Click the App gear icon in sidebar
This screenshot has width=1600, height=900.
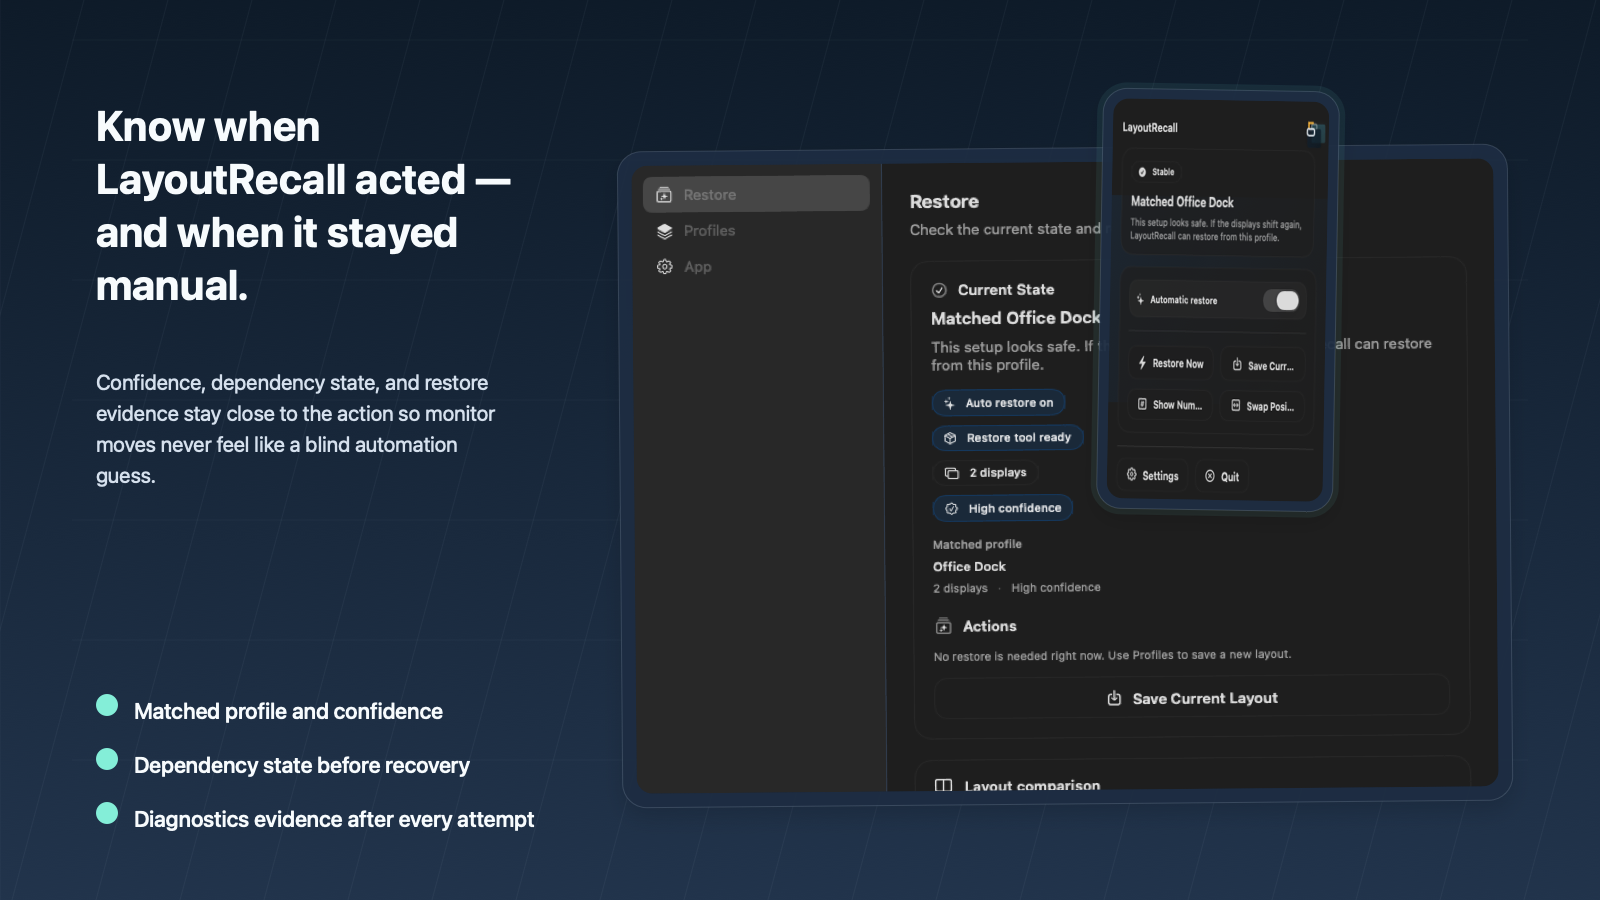click(665, 267)
